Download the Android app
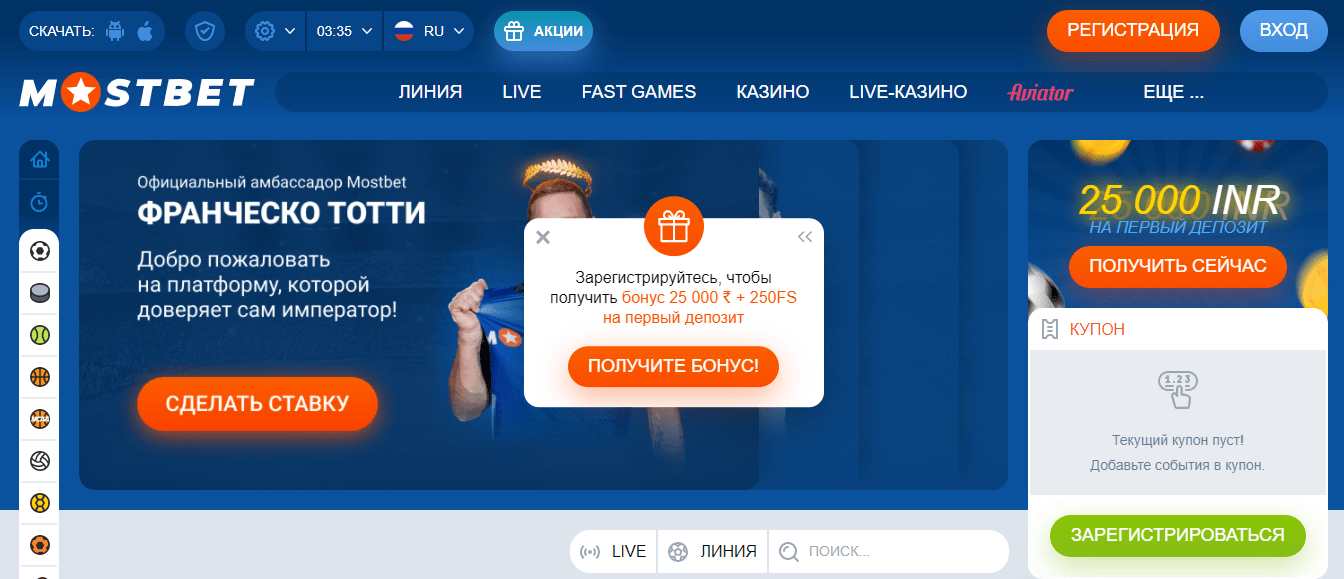Image resolution: width=1344 pixels, height=579 pixels. coord(115,31)
